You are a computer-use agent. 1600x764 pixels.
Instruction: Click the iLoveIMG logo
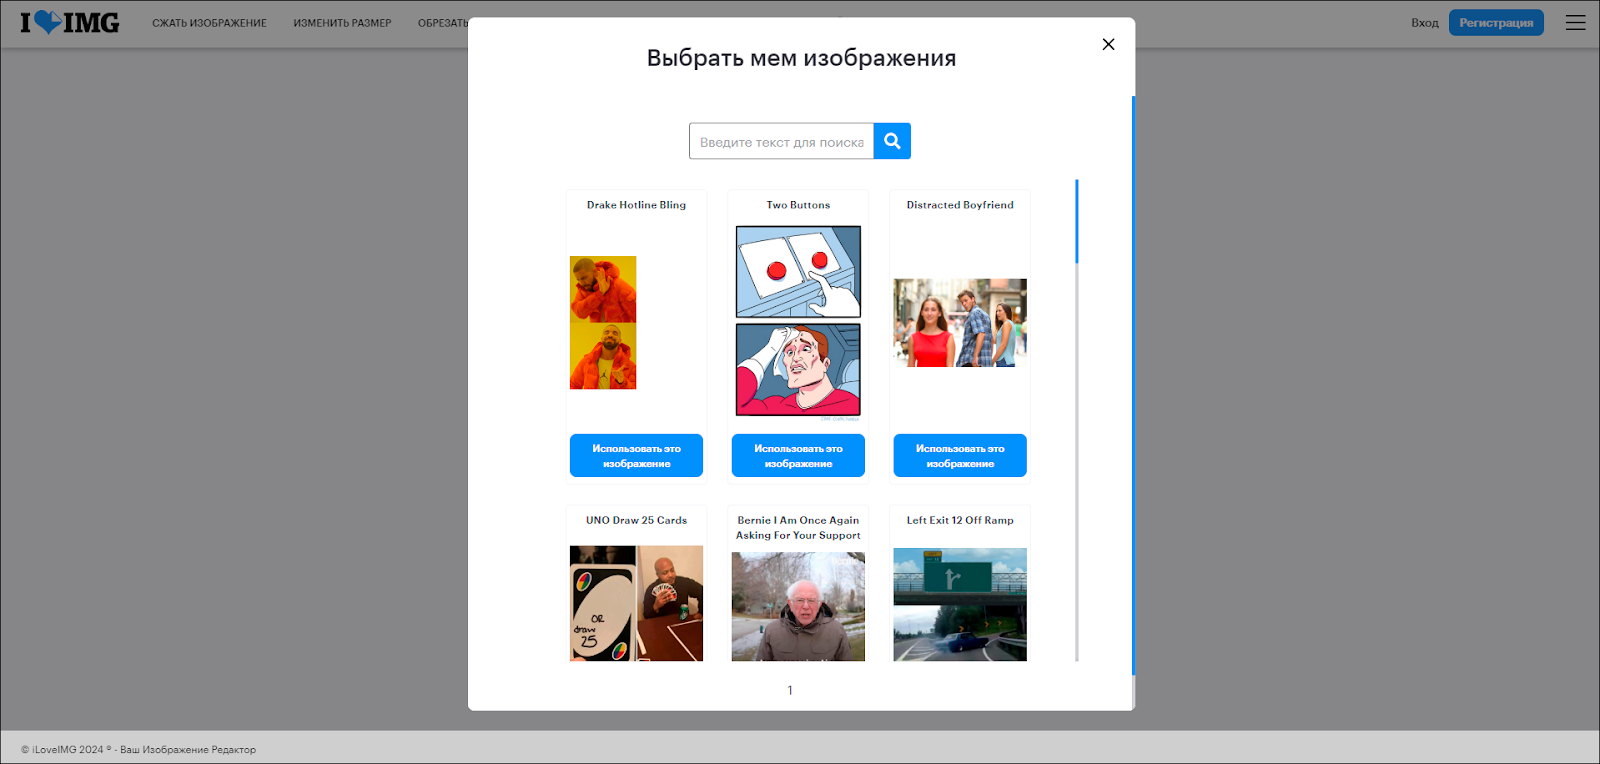point(70,22)
